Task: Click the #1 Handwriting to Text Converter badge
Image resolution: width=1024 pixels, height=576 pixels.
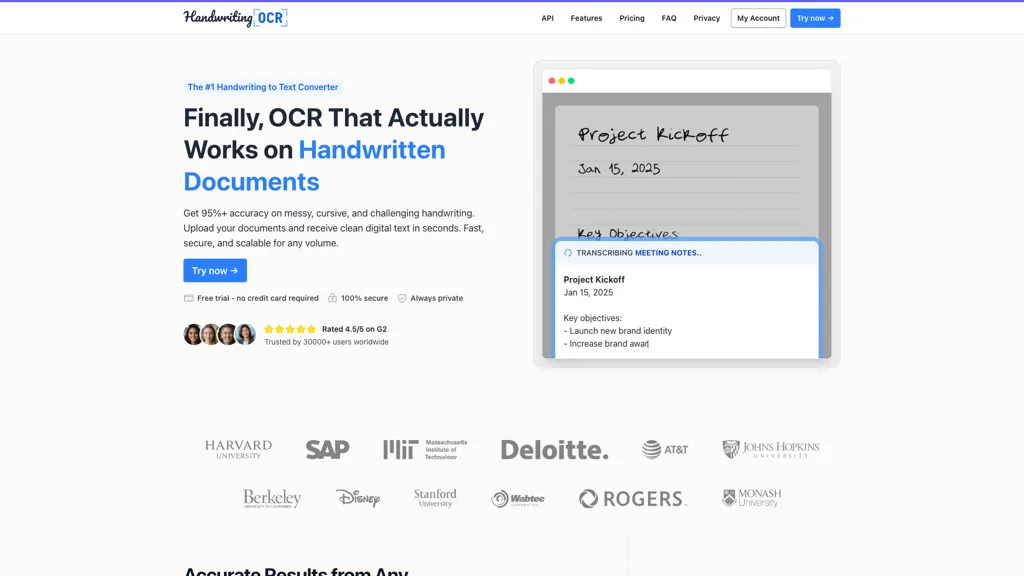Action: point(263,87)
